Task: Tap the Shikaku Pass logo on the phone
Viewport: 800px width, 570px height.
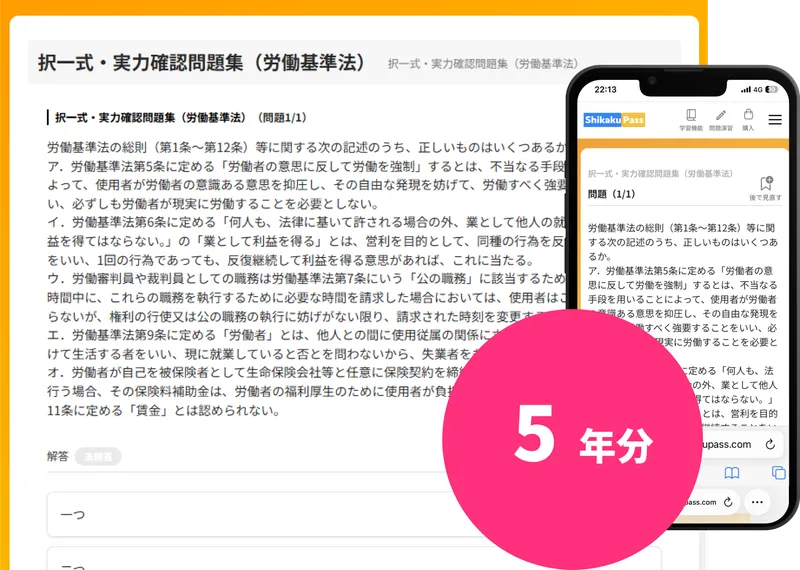Action: 614,120
